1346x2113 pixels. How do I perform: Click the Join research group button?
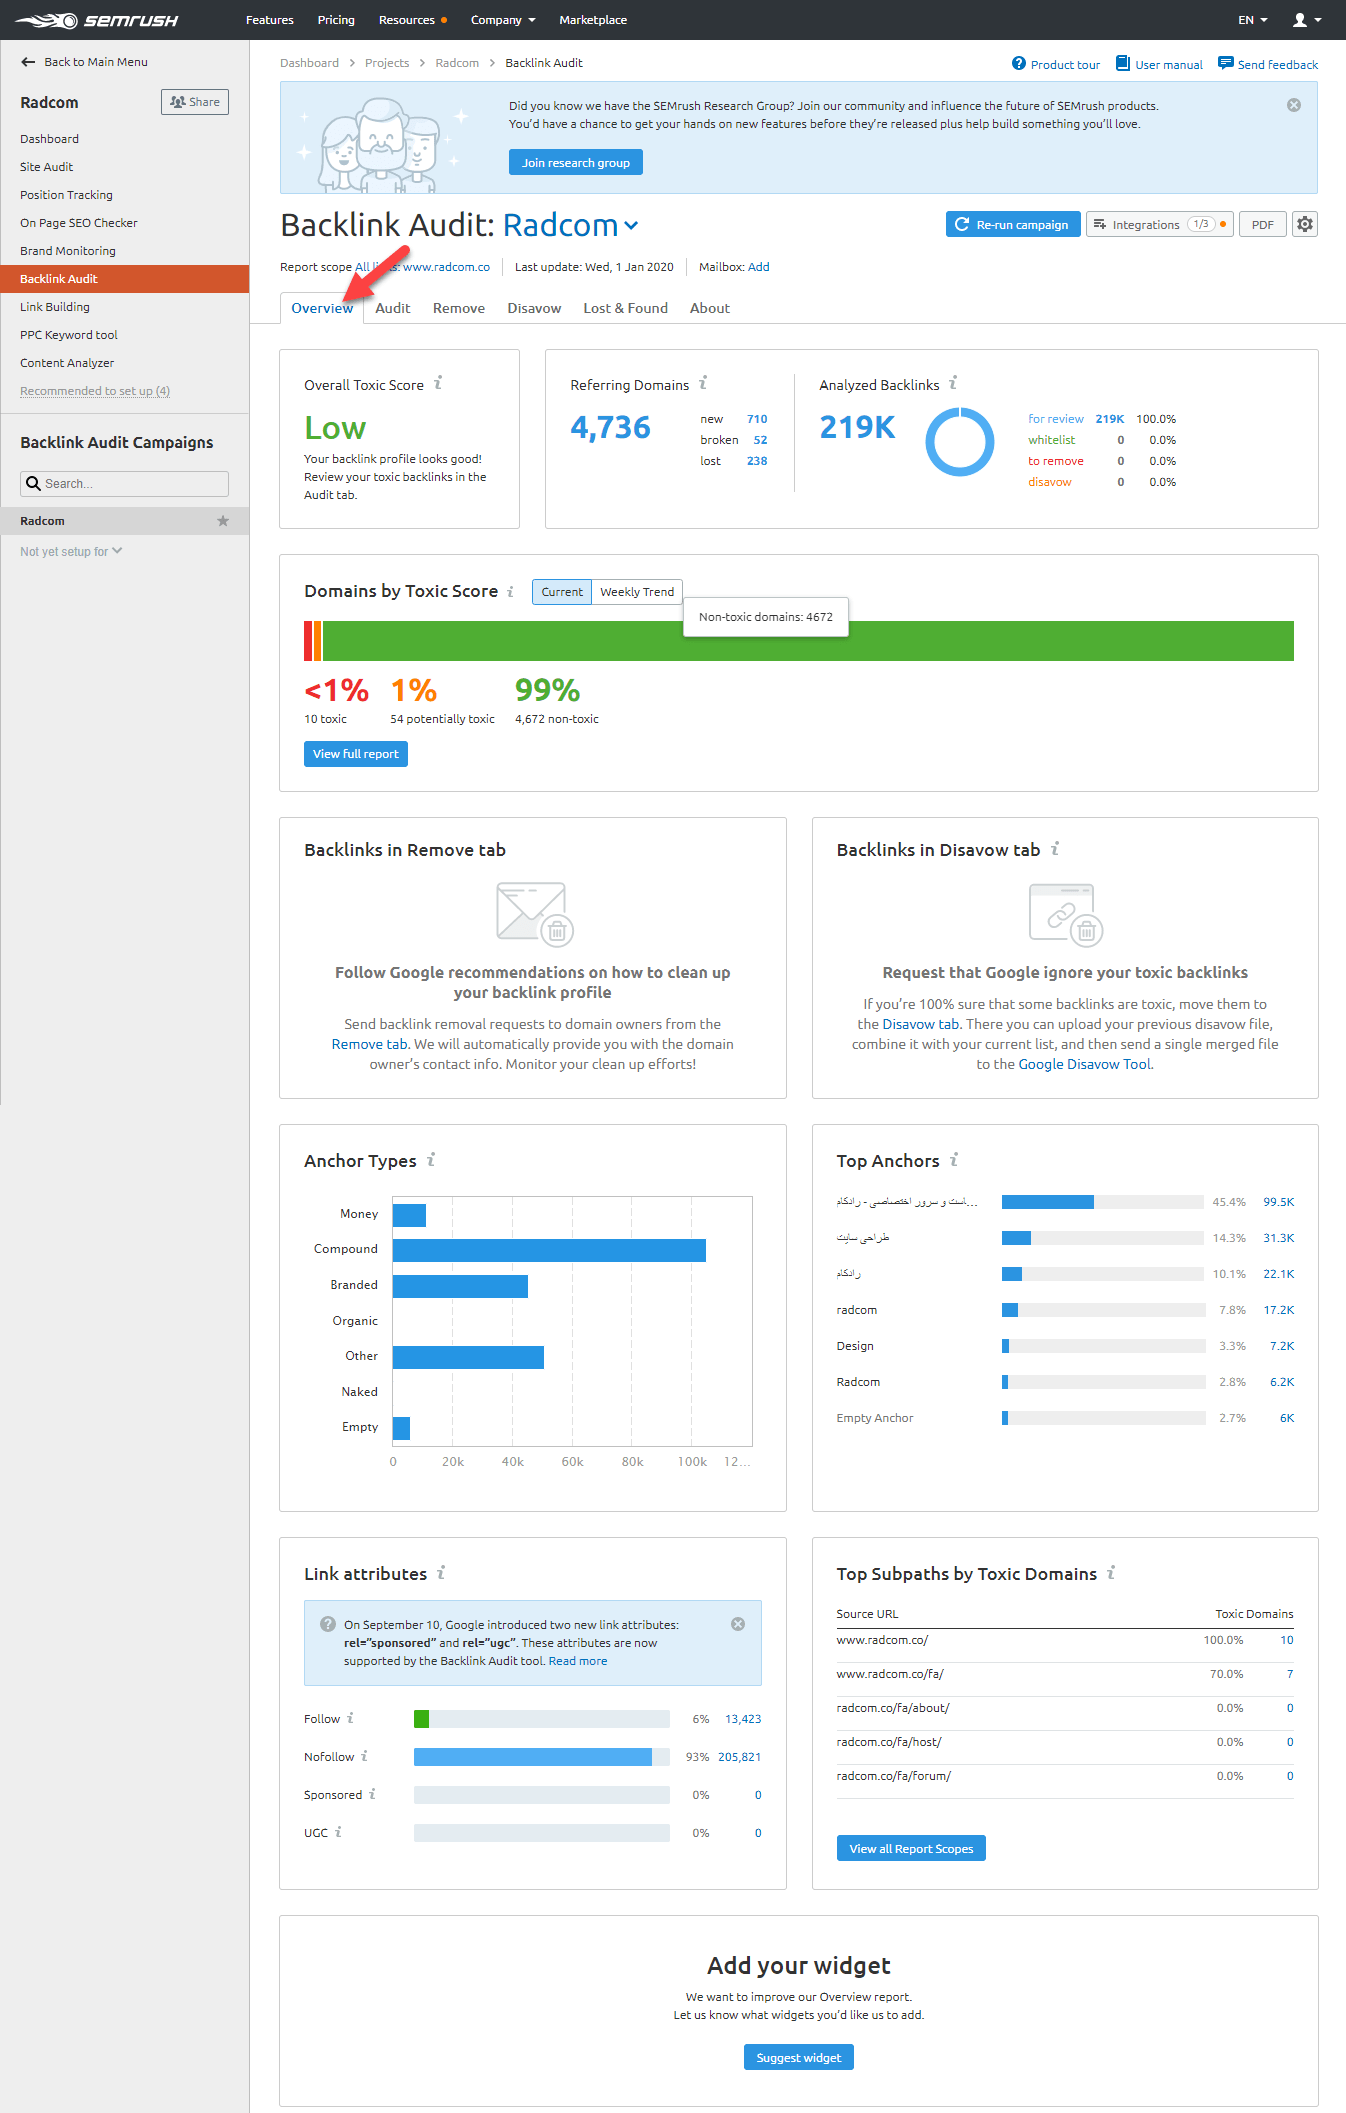(x=576, y=163)
